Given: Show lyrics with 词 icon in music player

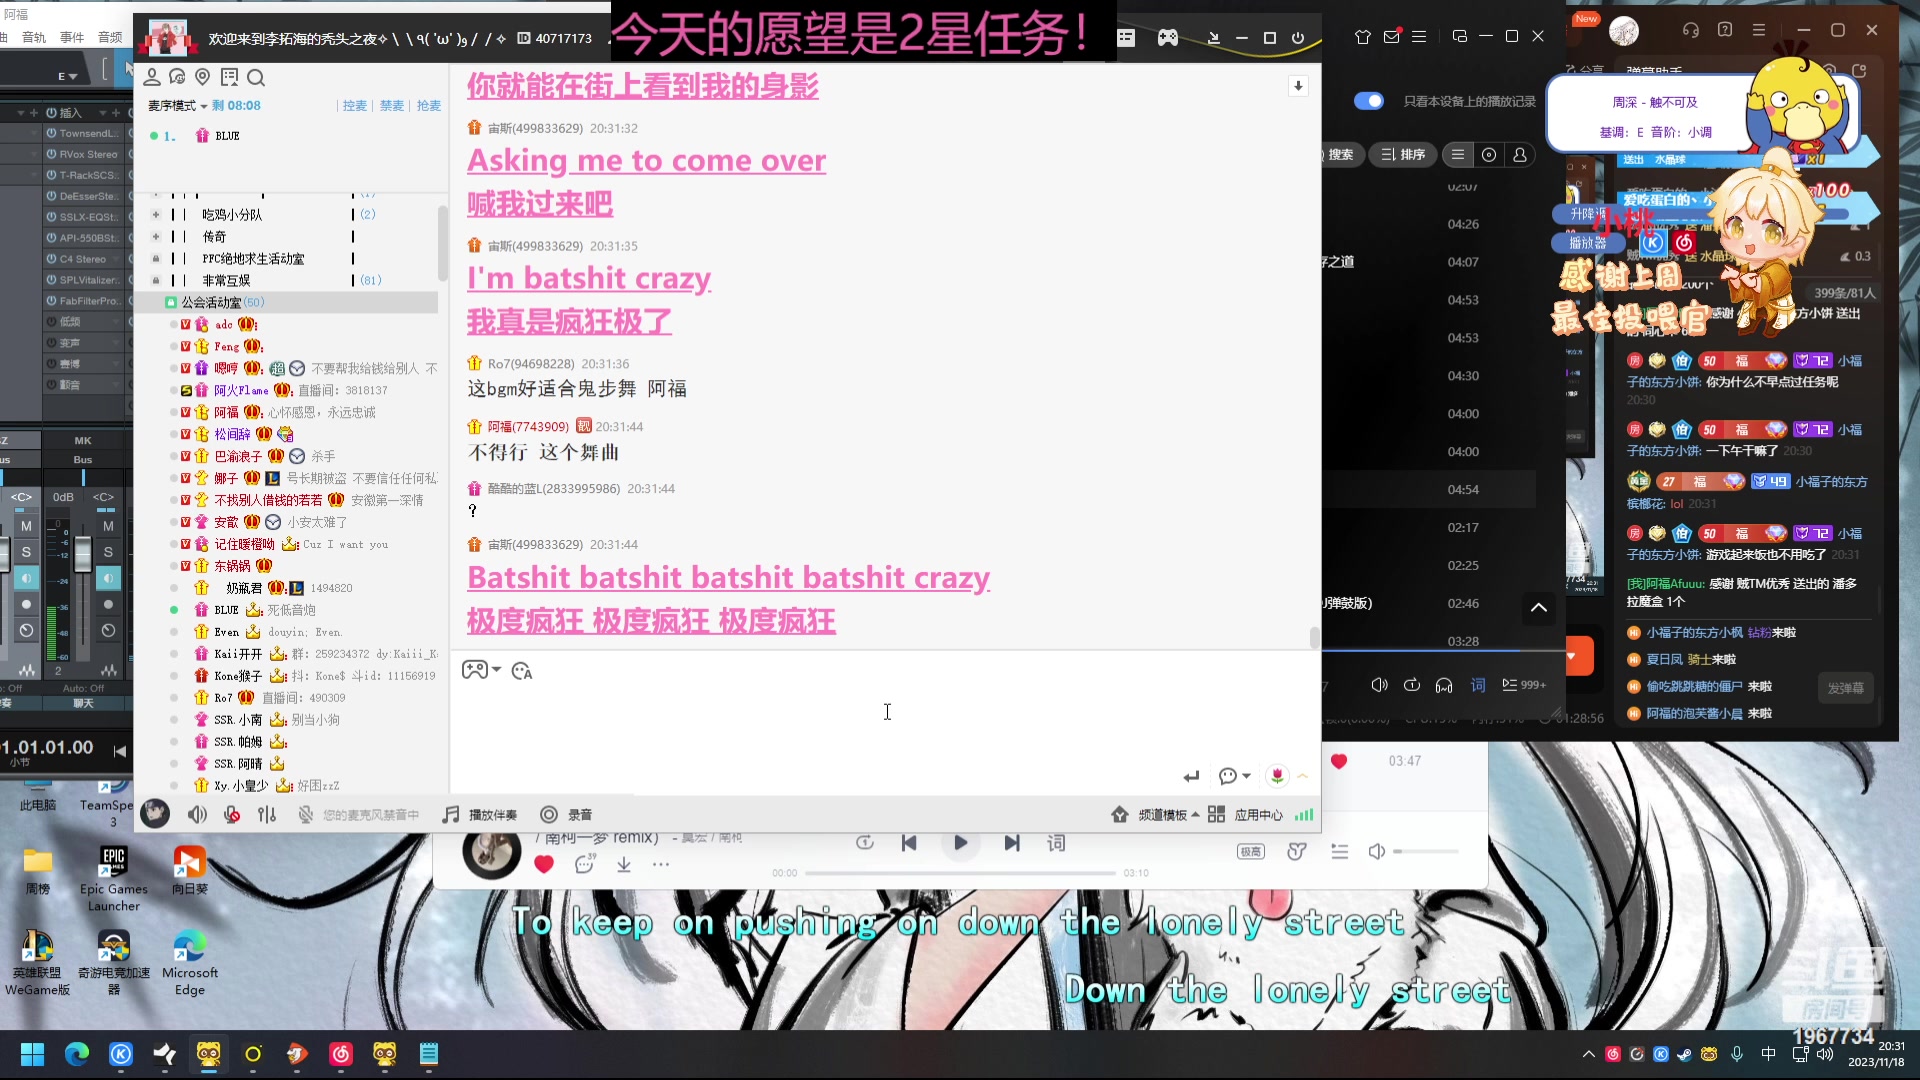Looking at the screenshot, I should (1056, 843).
